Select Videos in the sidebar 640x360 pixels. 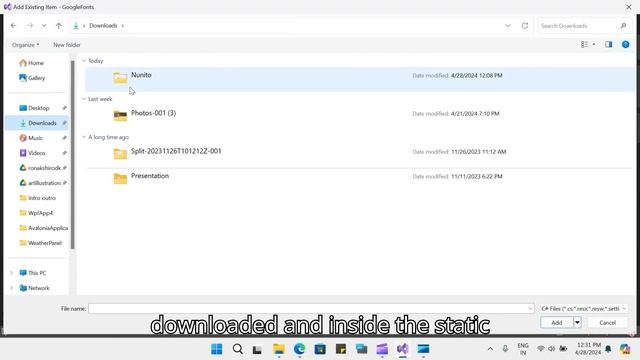pos(36,153)
